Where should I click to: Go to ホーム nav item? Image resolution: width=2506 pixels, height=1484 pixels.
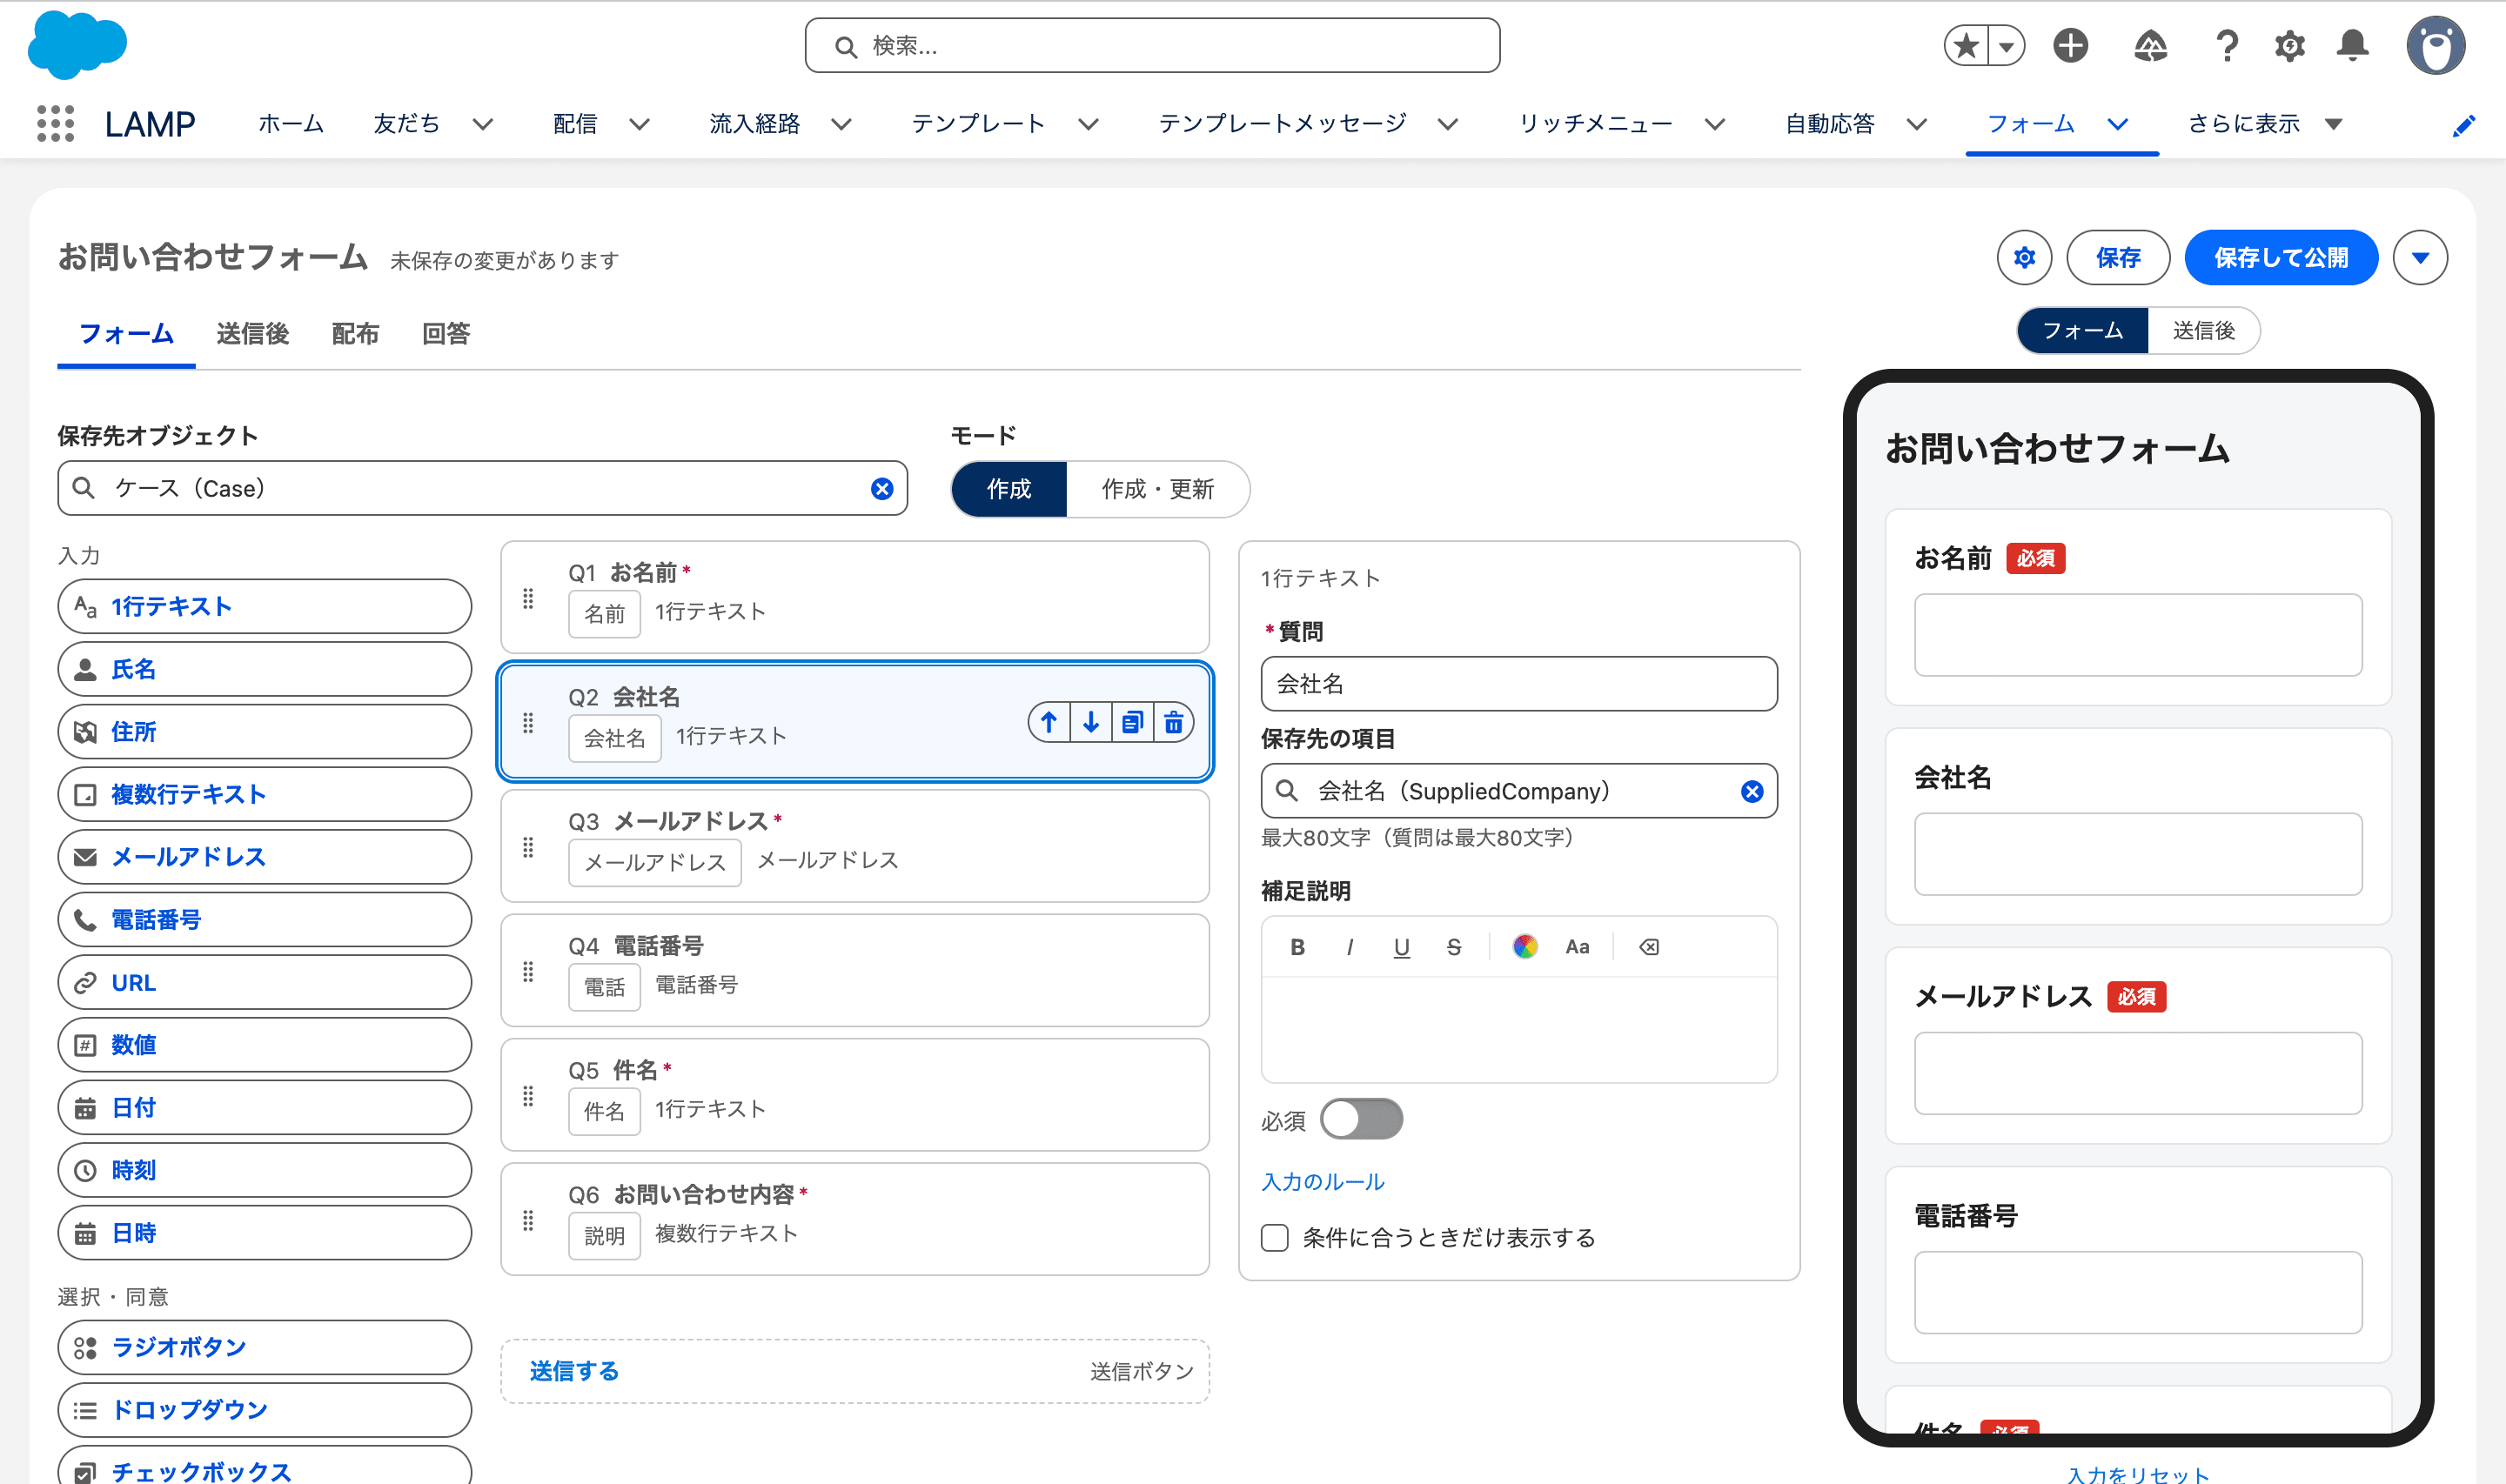click(x=291, y=124)
